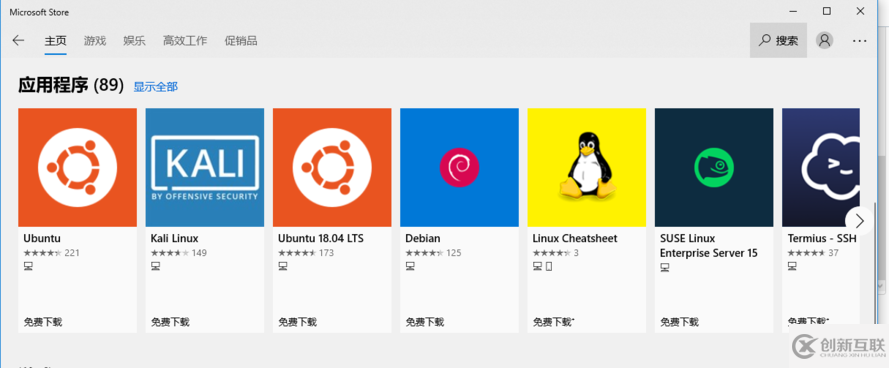This screenshot has height=368, width=889.
Task: Open the 促销品 tab
Action: coord(240,41)
